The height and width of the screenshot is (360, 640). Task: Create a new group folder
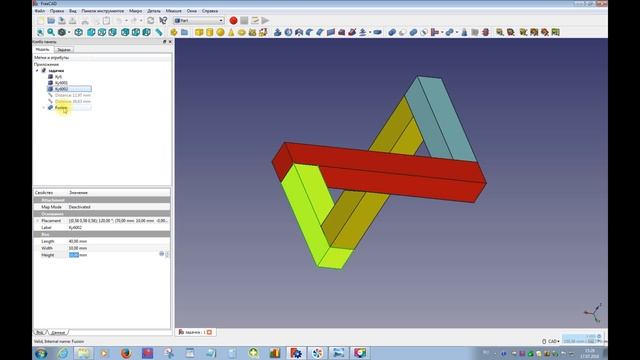(184, 32)
